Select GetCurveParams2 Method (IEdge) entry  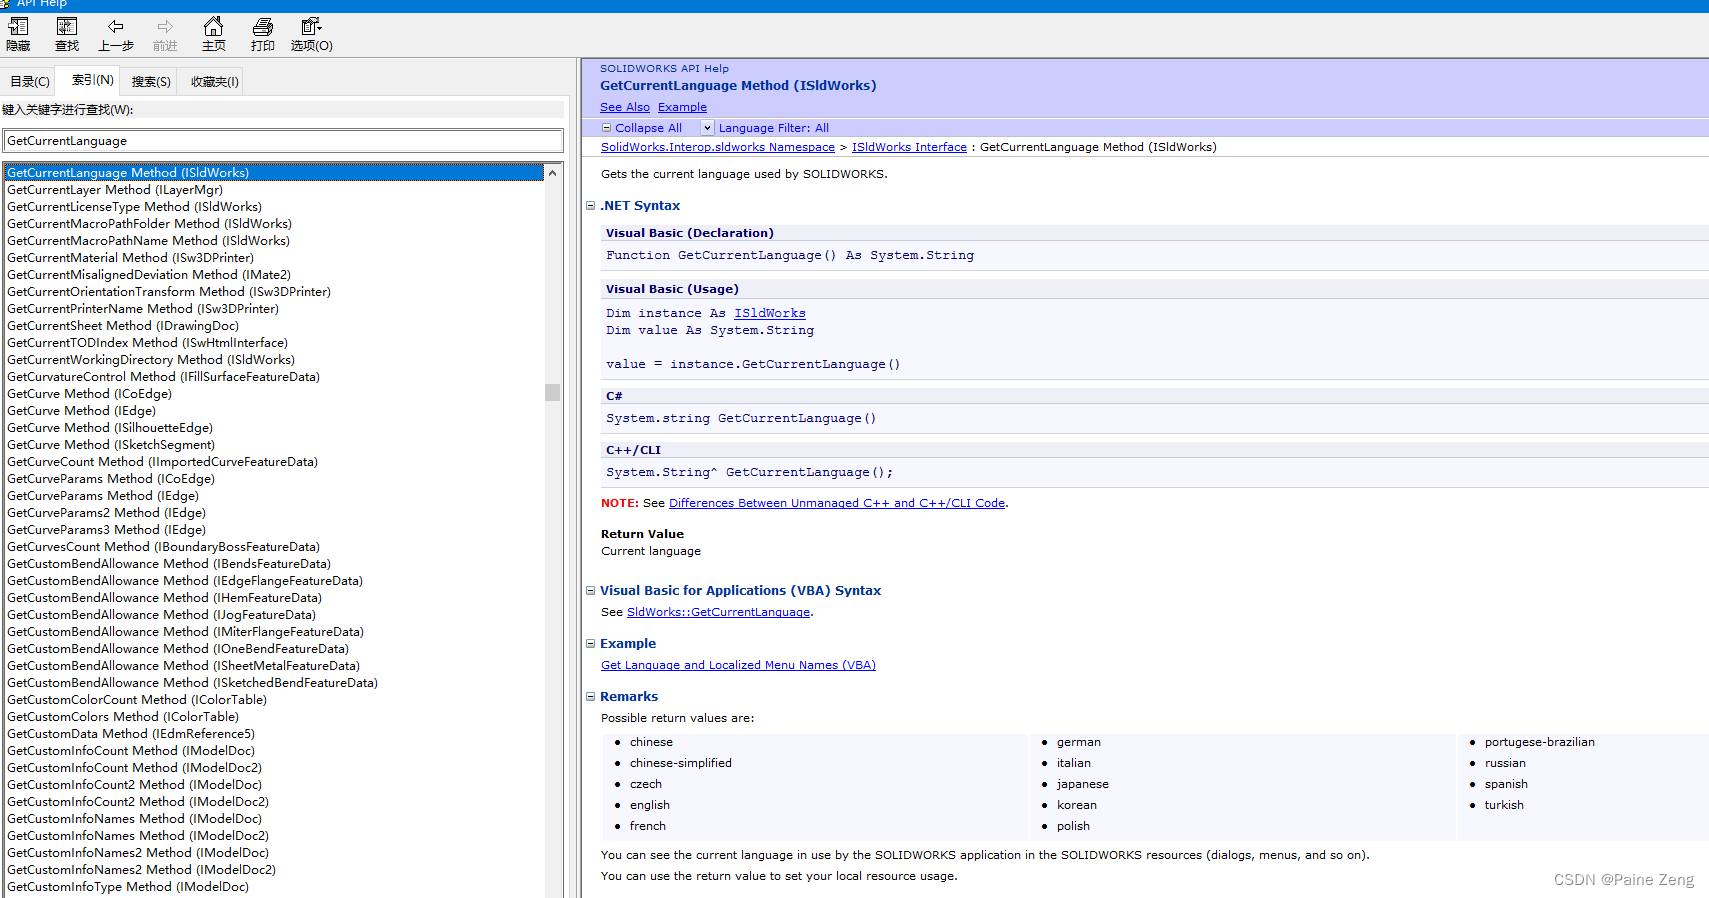[x=106, y=513]
